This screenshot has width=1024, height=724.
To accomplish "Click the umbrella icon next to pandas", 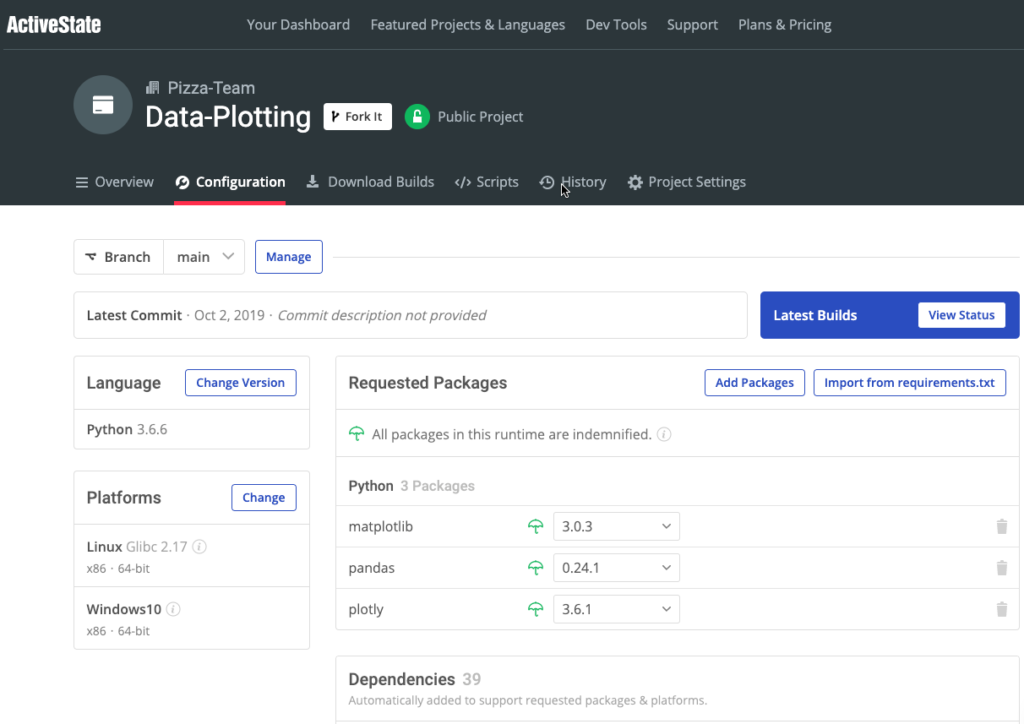I will coord(536,567).
